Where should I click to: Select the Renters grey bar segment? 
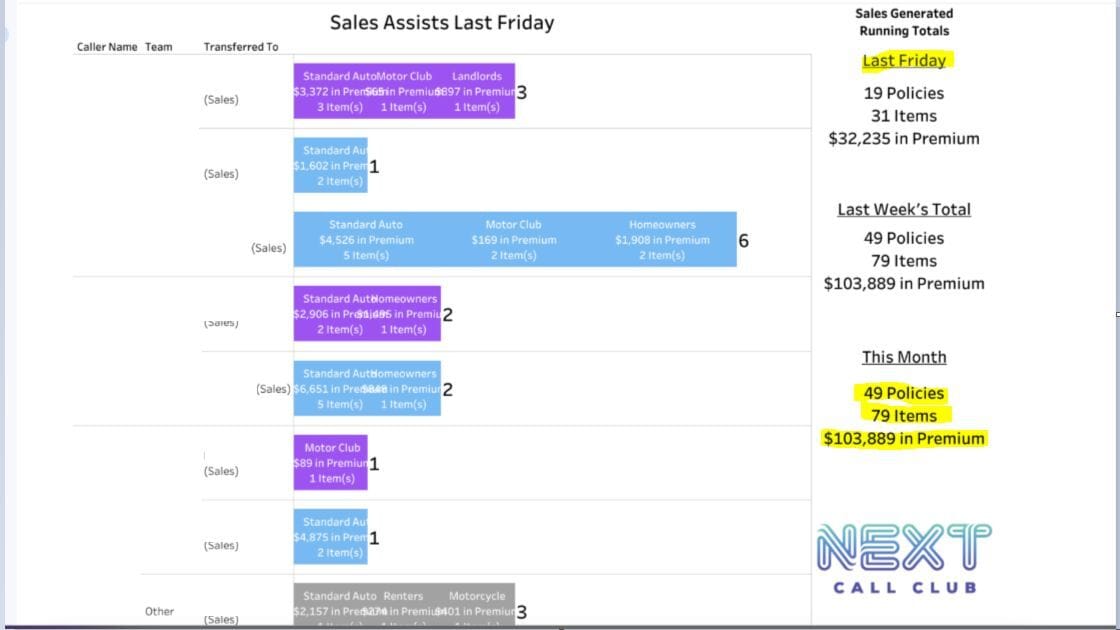pyautogui.click(x=404, y=604)
